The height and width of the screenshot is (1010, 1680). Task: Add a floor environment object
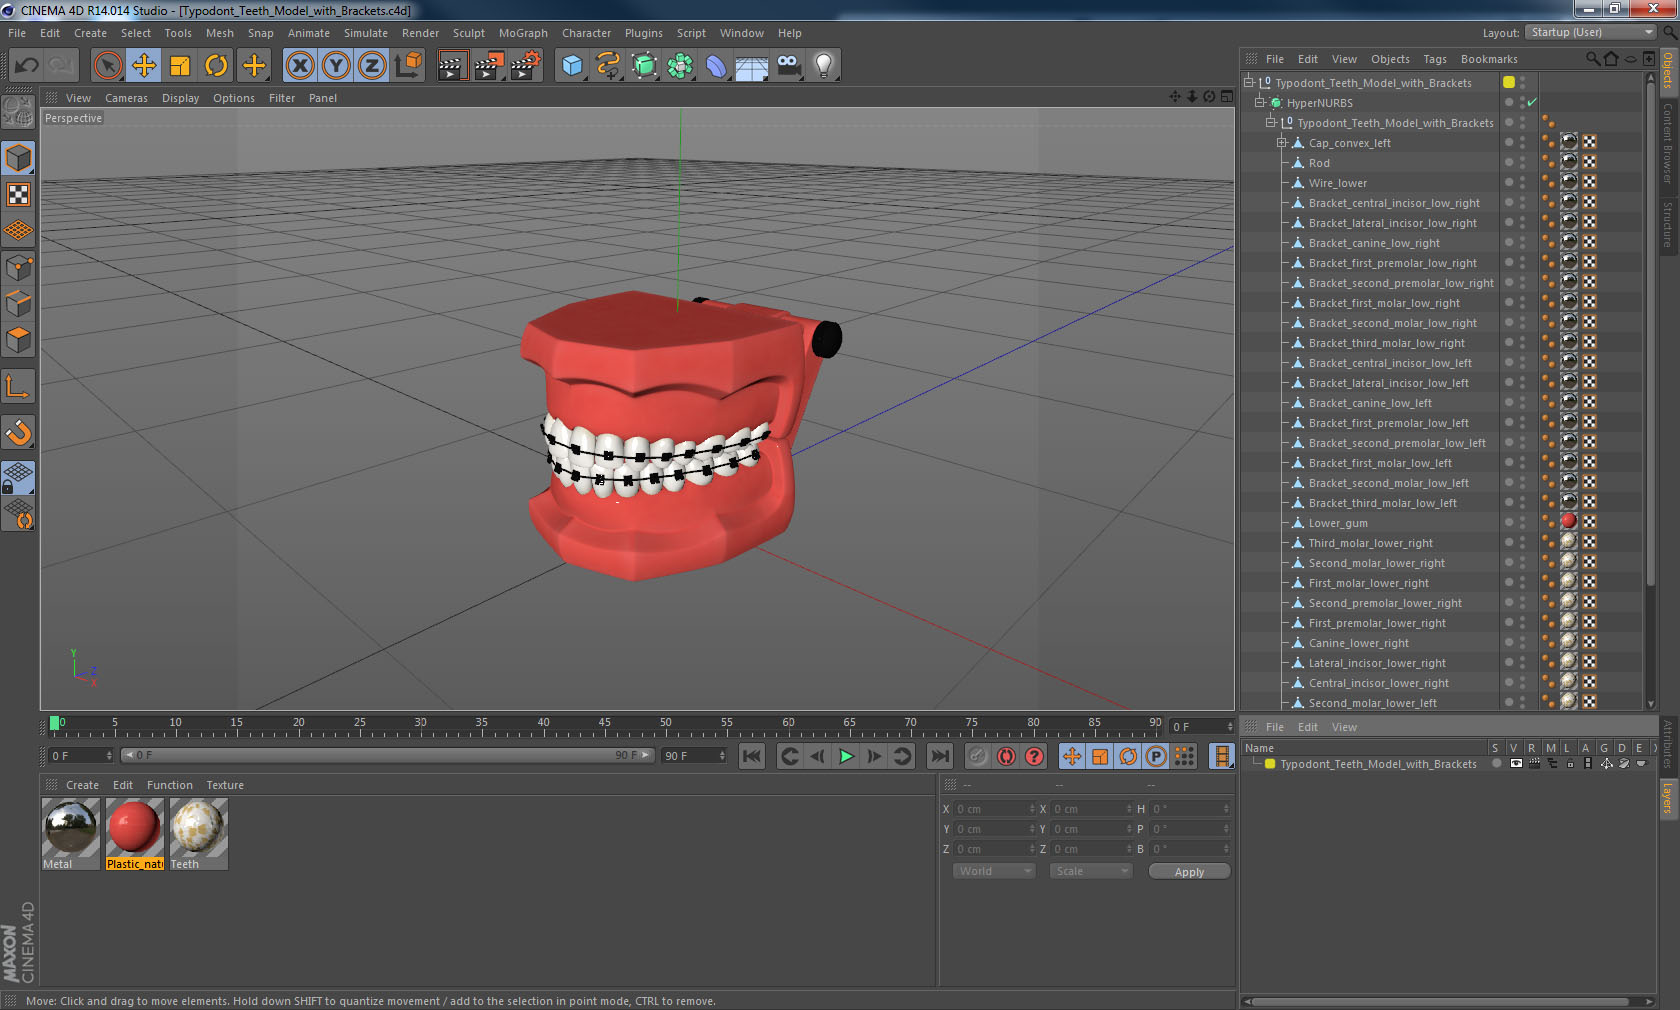coord(752,66)
